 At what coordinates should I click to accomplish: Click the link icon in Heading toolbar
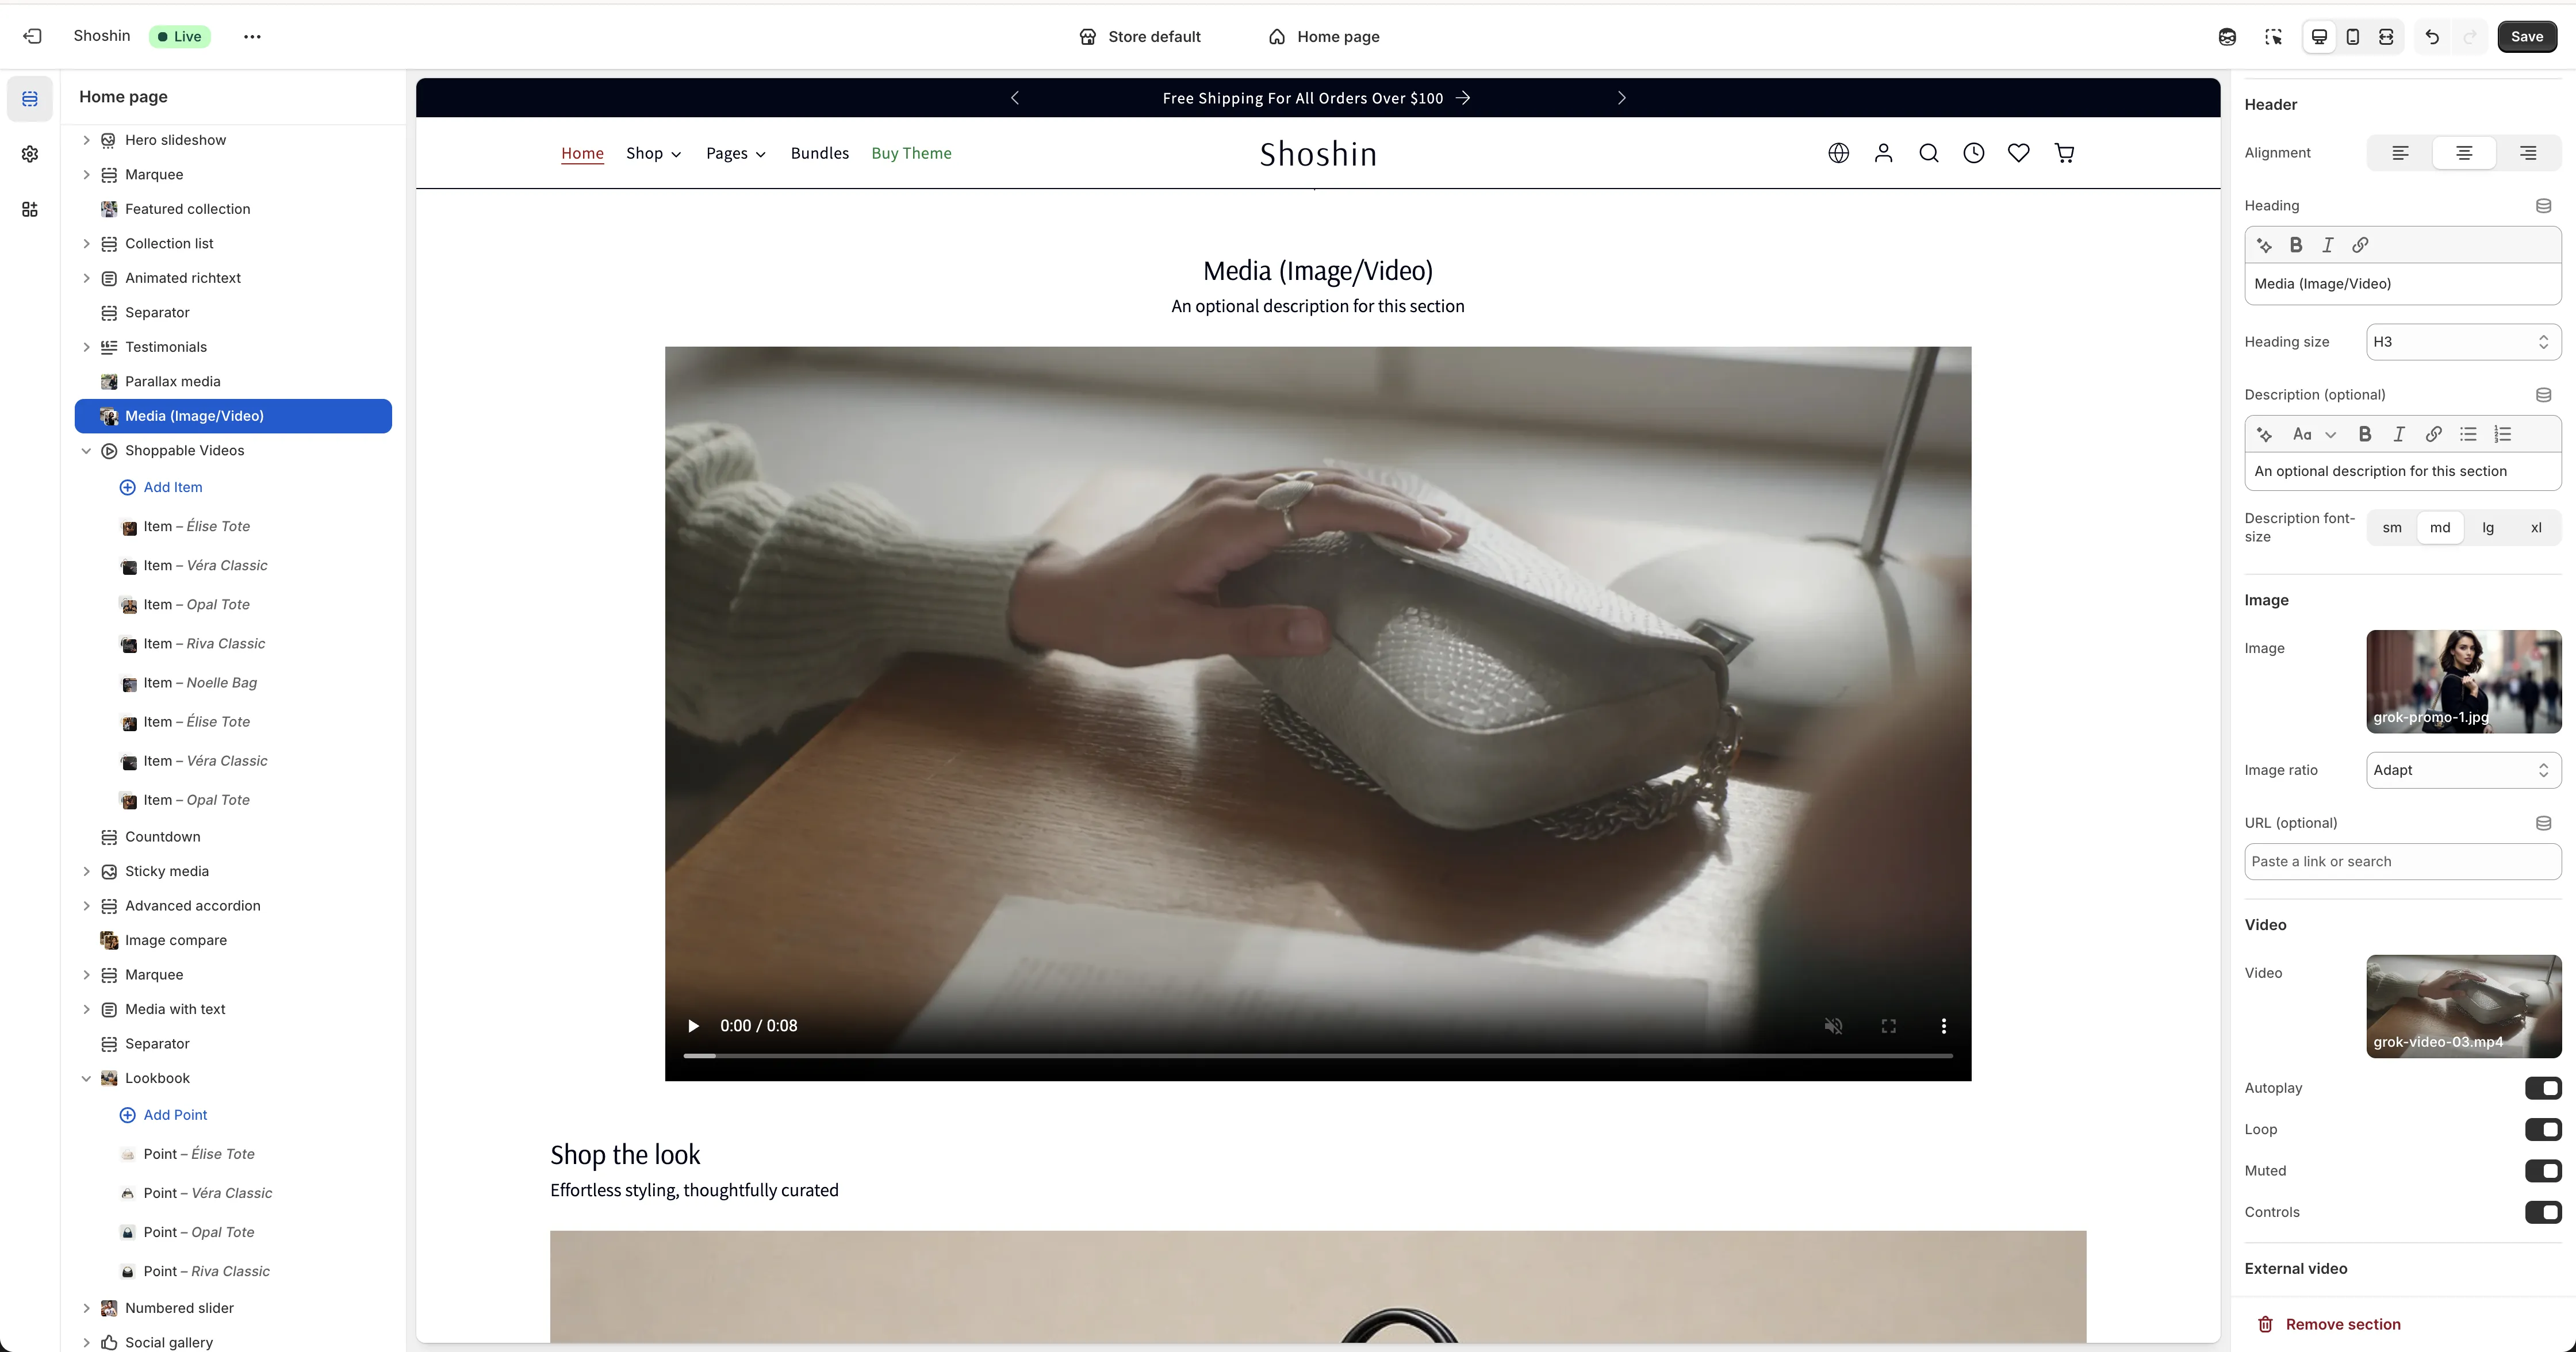coord(2360,245)
